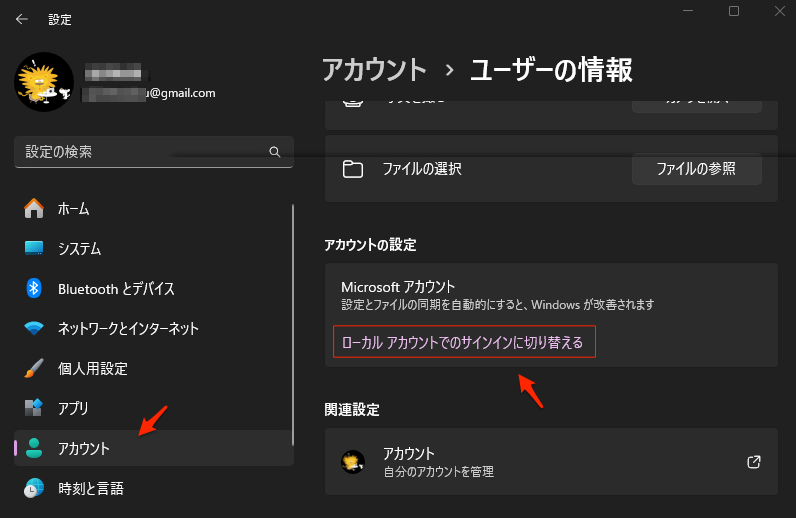Open アプリ settings

click(154, 408)
